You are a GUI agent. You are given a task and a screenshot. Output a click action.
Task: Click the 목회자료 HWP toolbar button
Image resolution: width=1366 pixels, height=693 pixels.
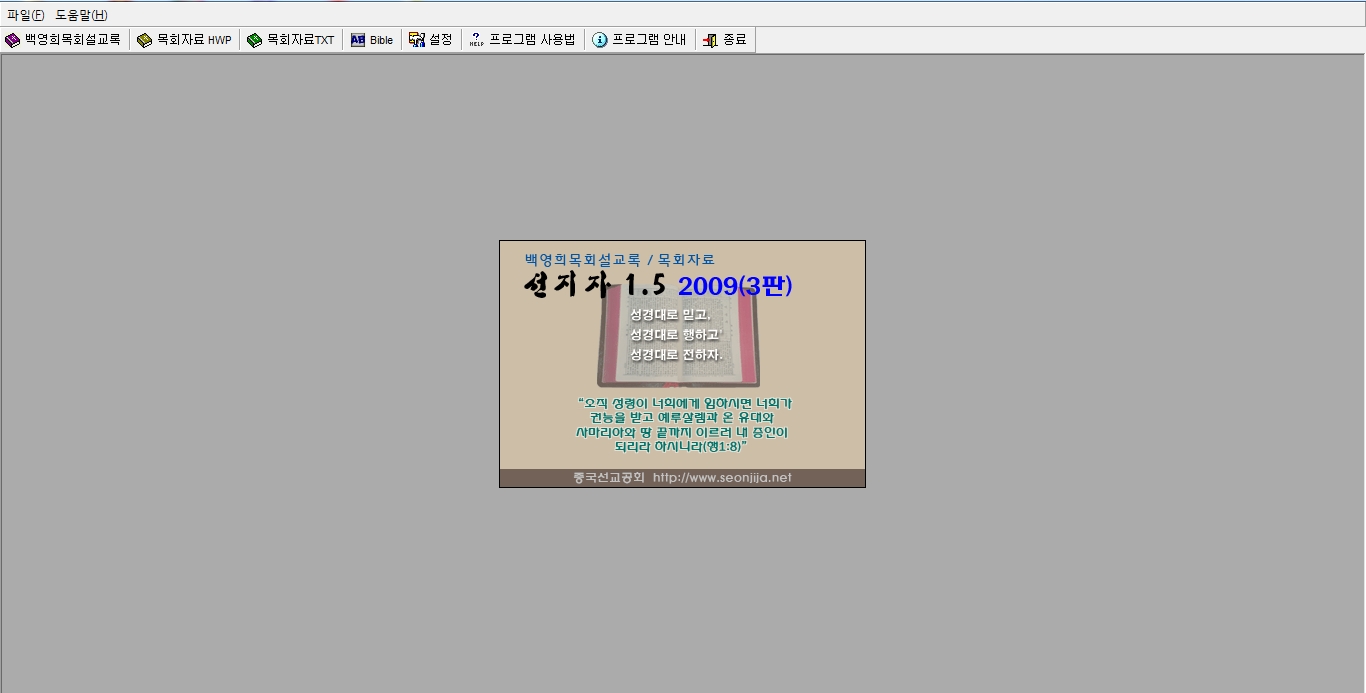tap(184, 40)
